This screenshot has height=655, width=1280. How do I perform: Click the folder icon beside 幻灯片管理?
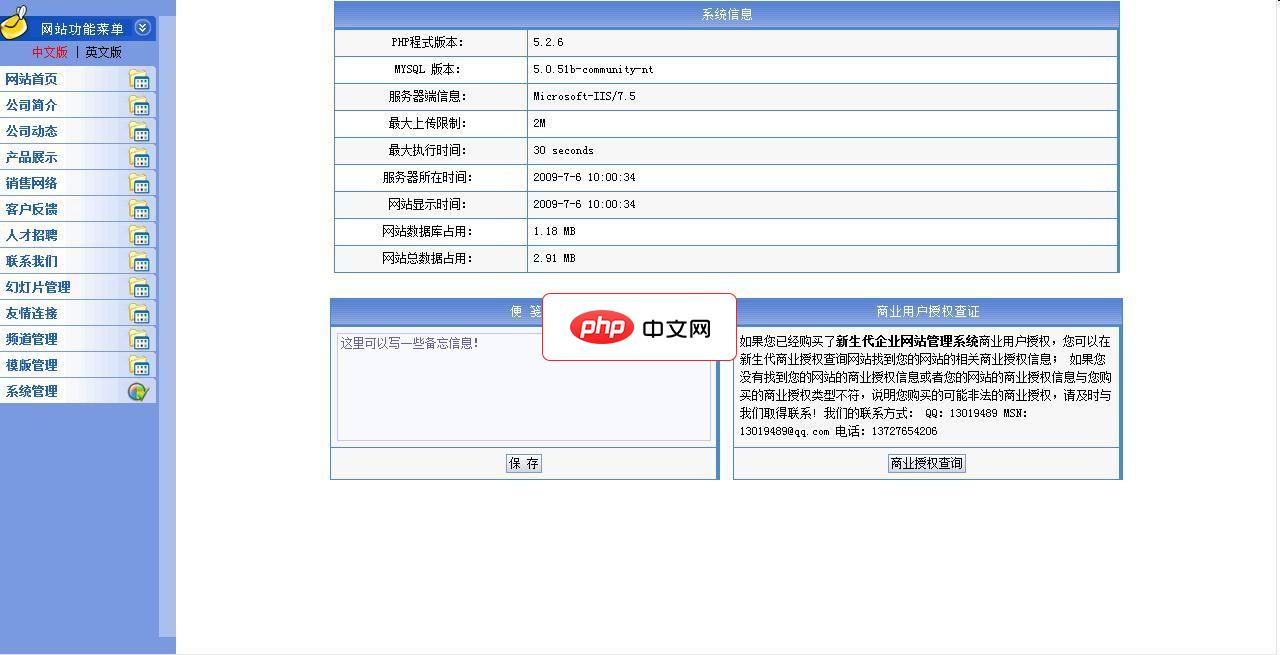point(139,288)
